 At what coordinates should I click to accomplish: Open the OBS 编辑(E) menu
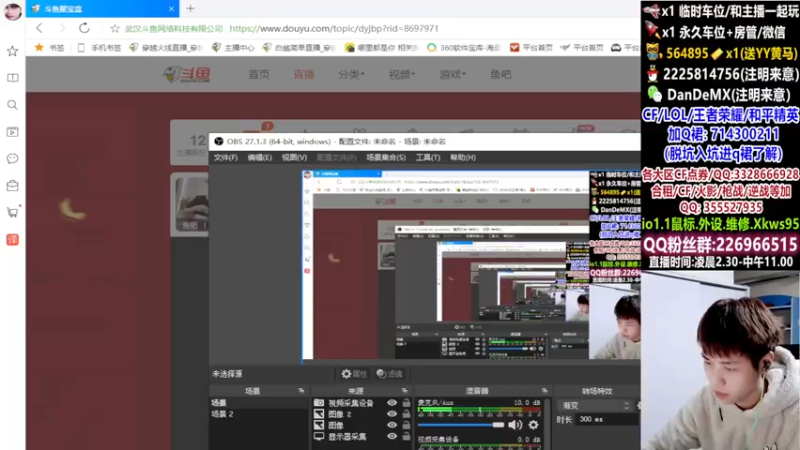coord(260,157)
